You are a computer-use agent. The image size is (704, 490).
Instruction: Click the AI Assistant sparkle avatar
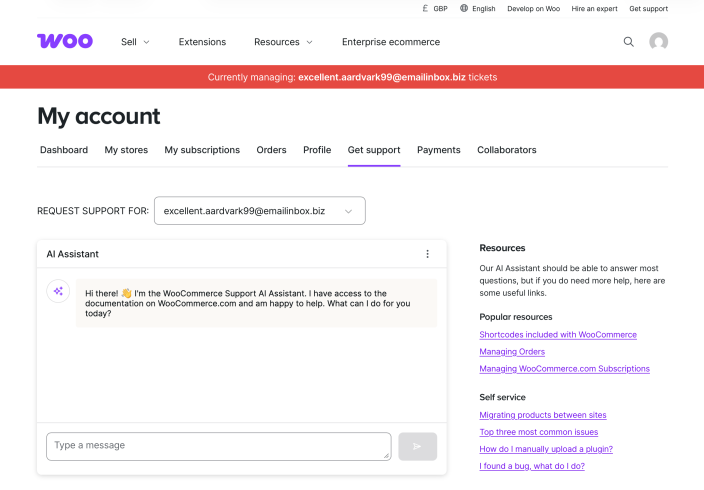58,290
